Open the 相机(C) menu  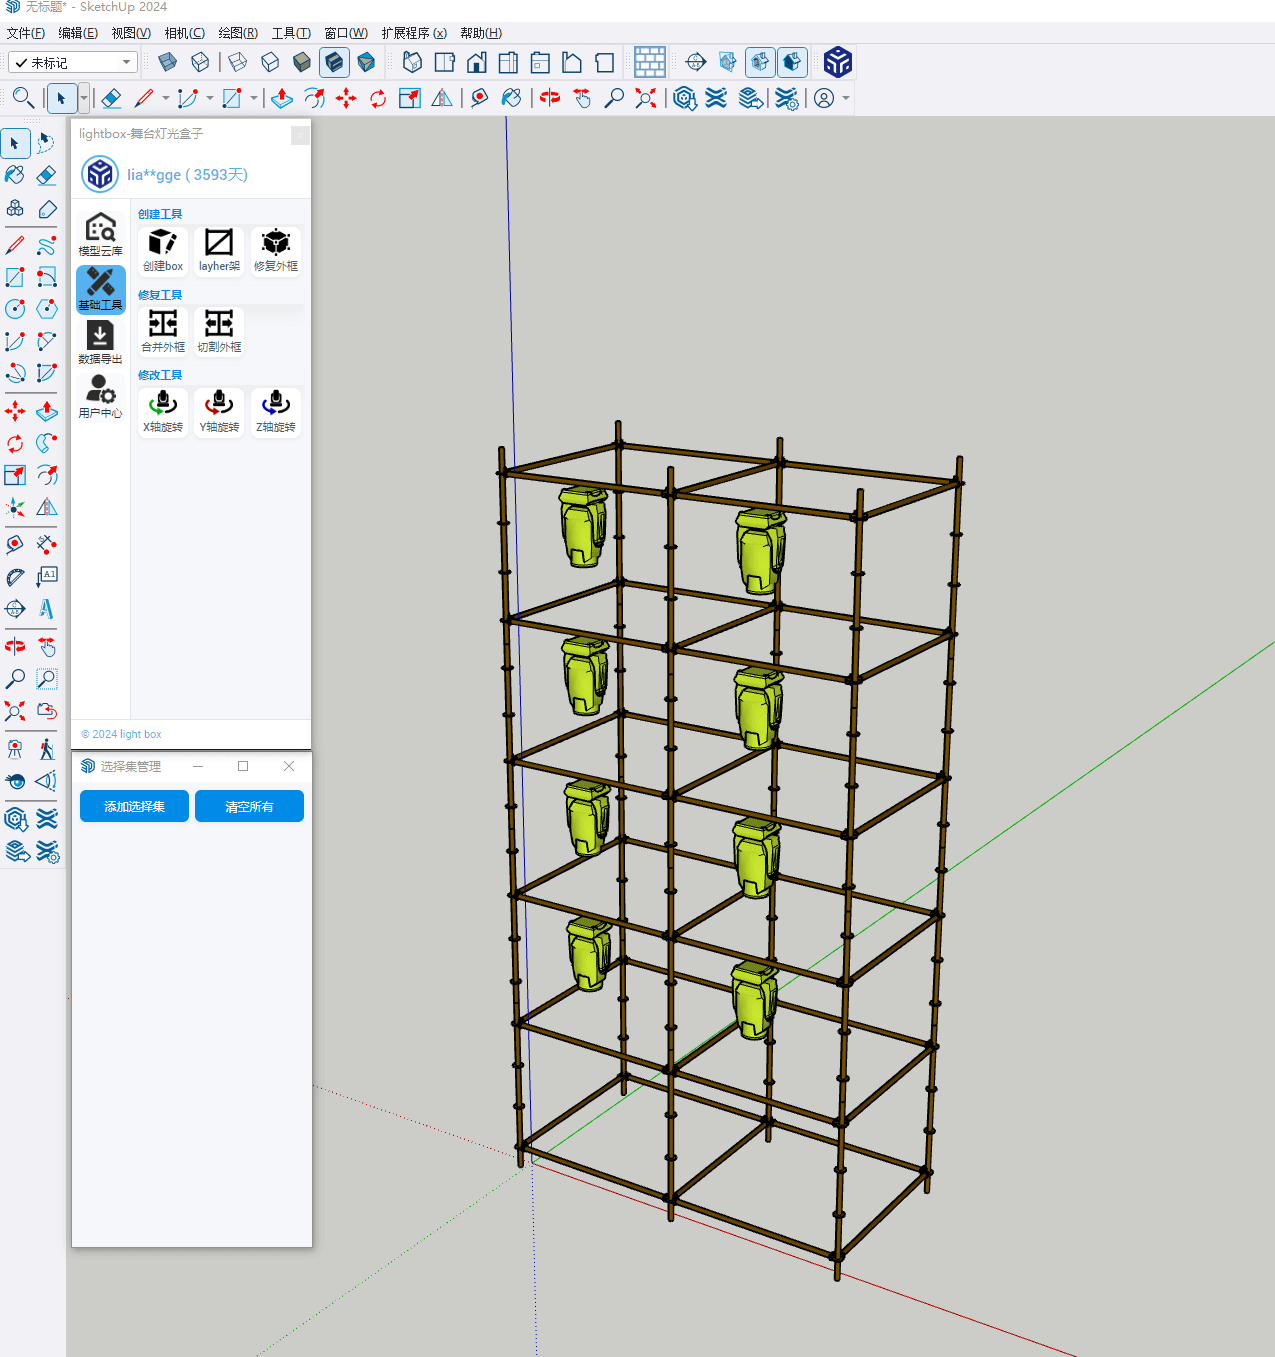pos(184,33)
